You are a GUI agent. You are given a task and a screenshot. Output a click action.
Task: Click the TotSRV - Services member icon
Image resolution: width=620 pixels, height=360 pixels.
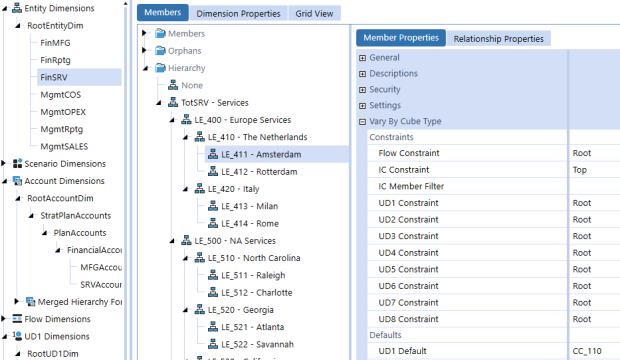(x=173, y=102)
